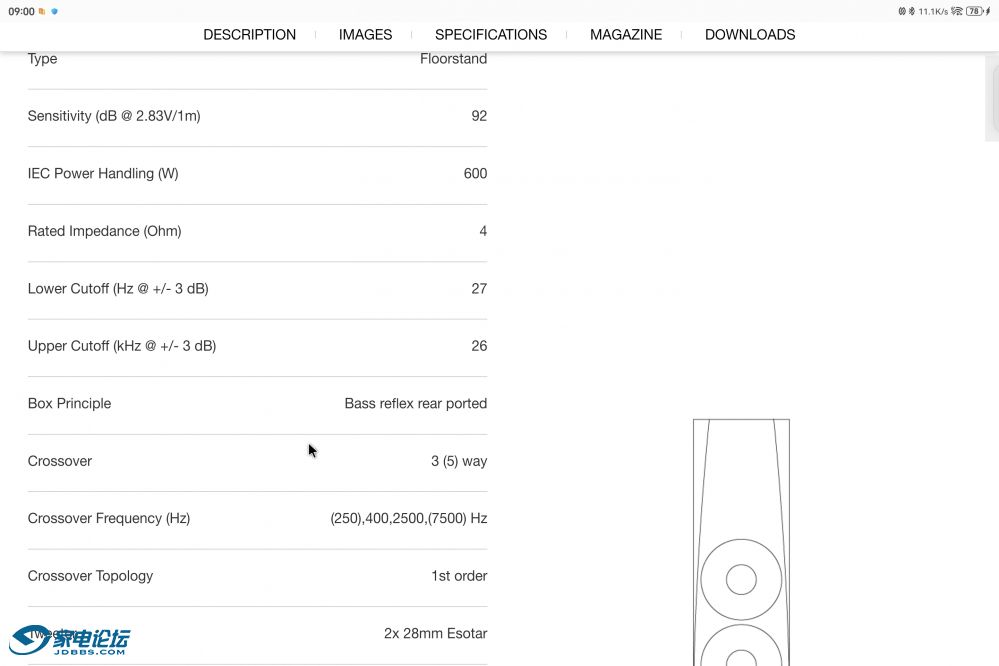Click the speaker line drawing
This screenshot has height=666, width=999.
pos(741,542)
